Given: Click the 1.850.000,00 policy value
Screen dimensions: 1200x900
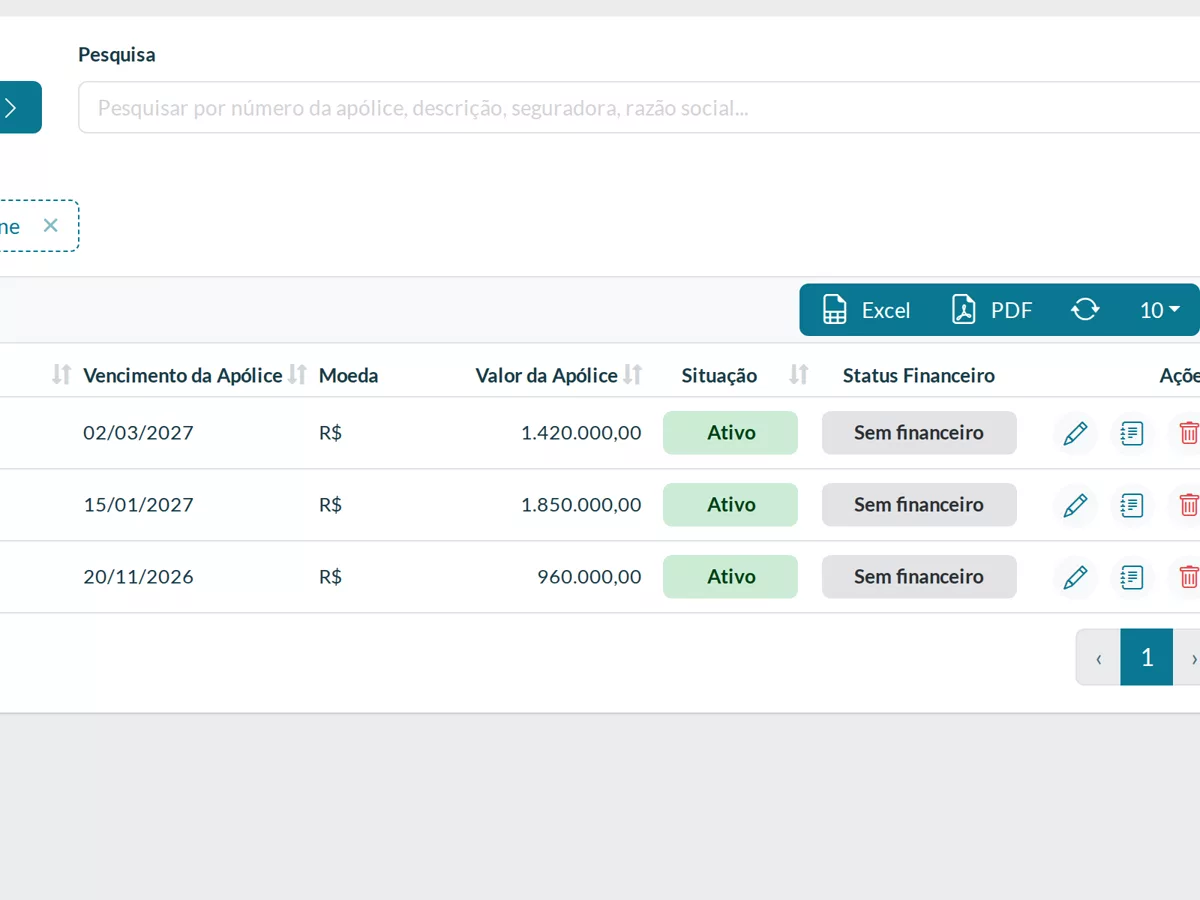Looking at the screenshot, I should (581, 505).
